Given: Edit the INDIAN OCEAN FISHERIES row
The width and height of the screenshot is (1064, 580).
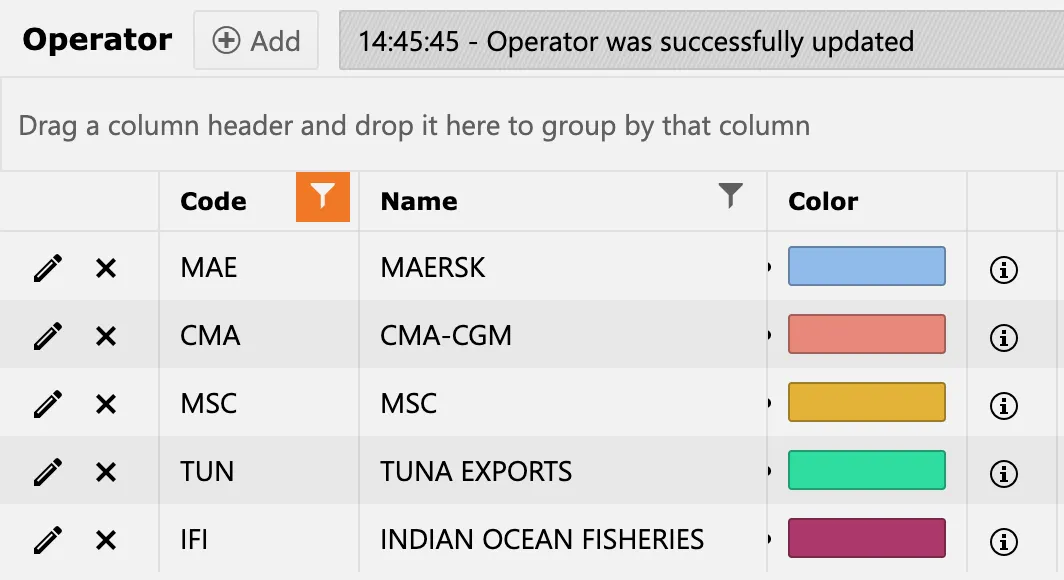Looking at the screenshot, I should click(48, 540).
